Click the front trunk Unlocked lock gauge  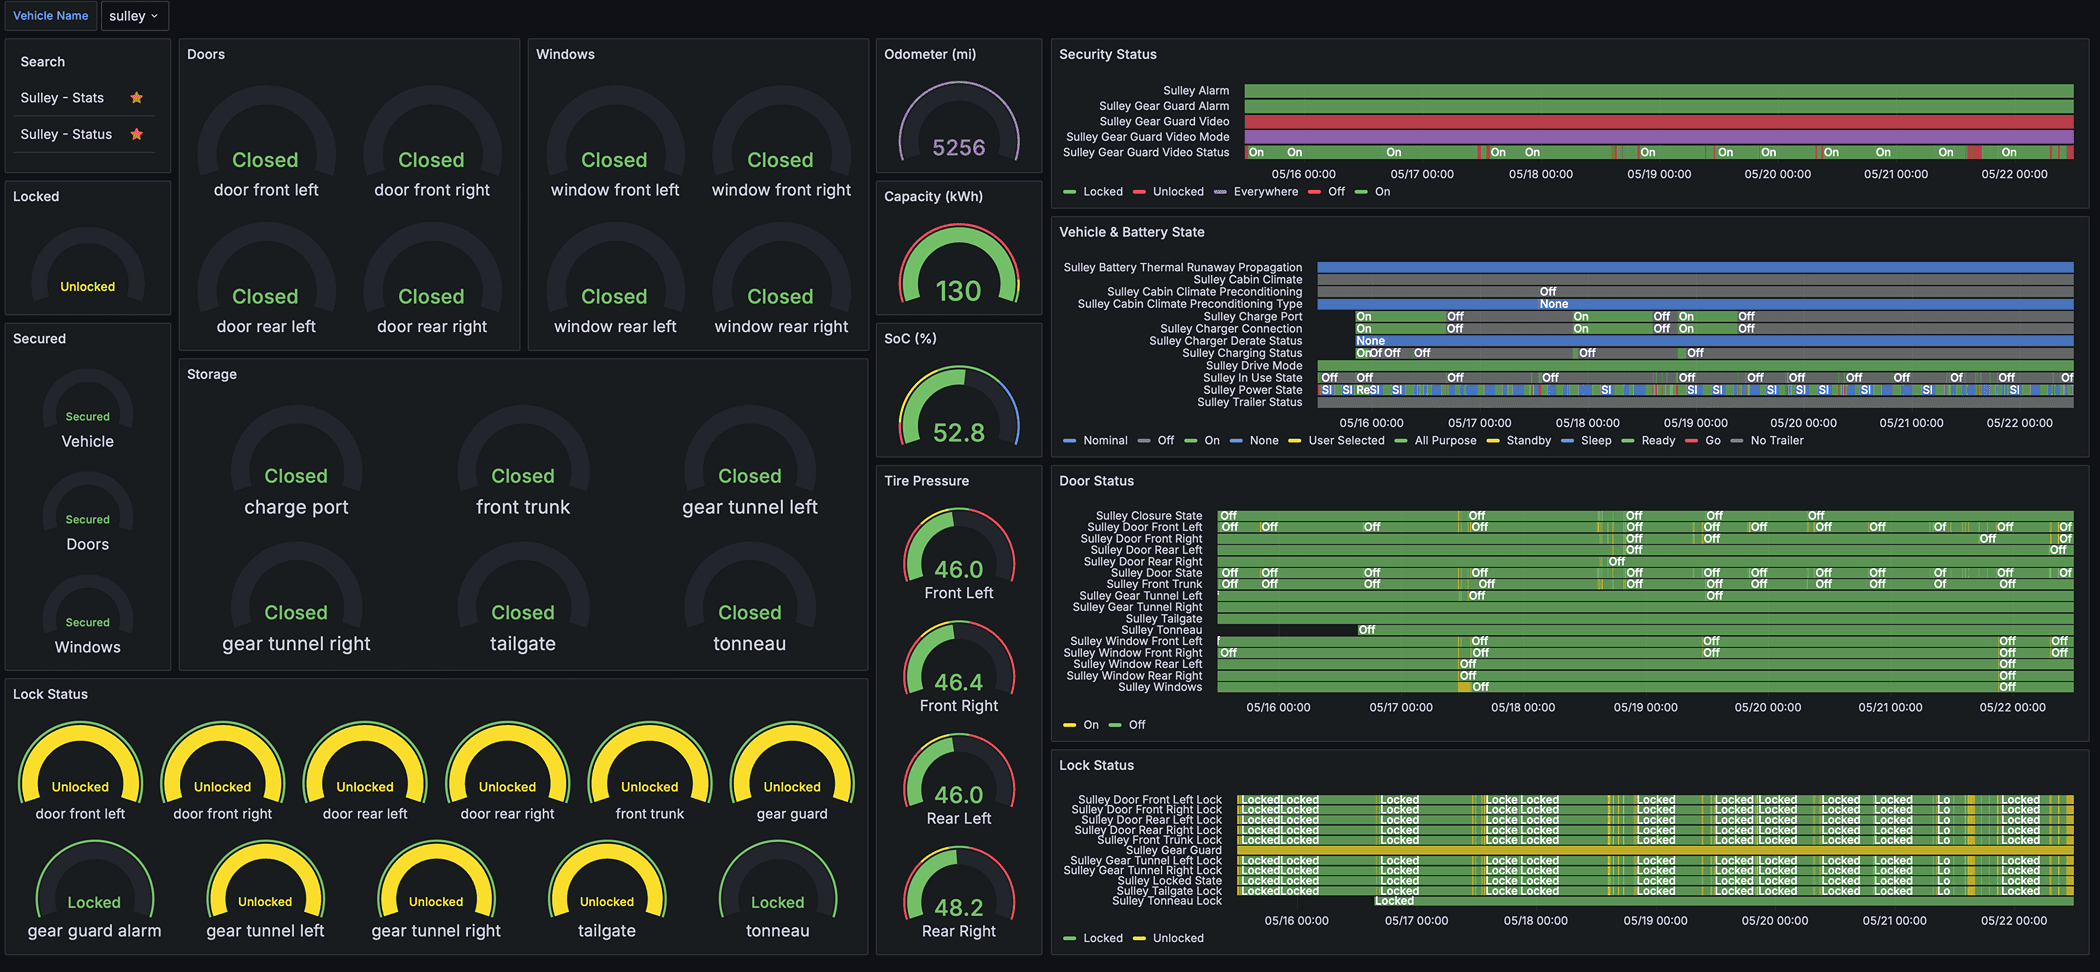[x=650, y=772]
